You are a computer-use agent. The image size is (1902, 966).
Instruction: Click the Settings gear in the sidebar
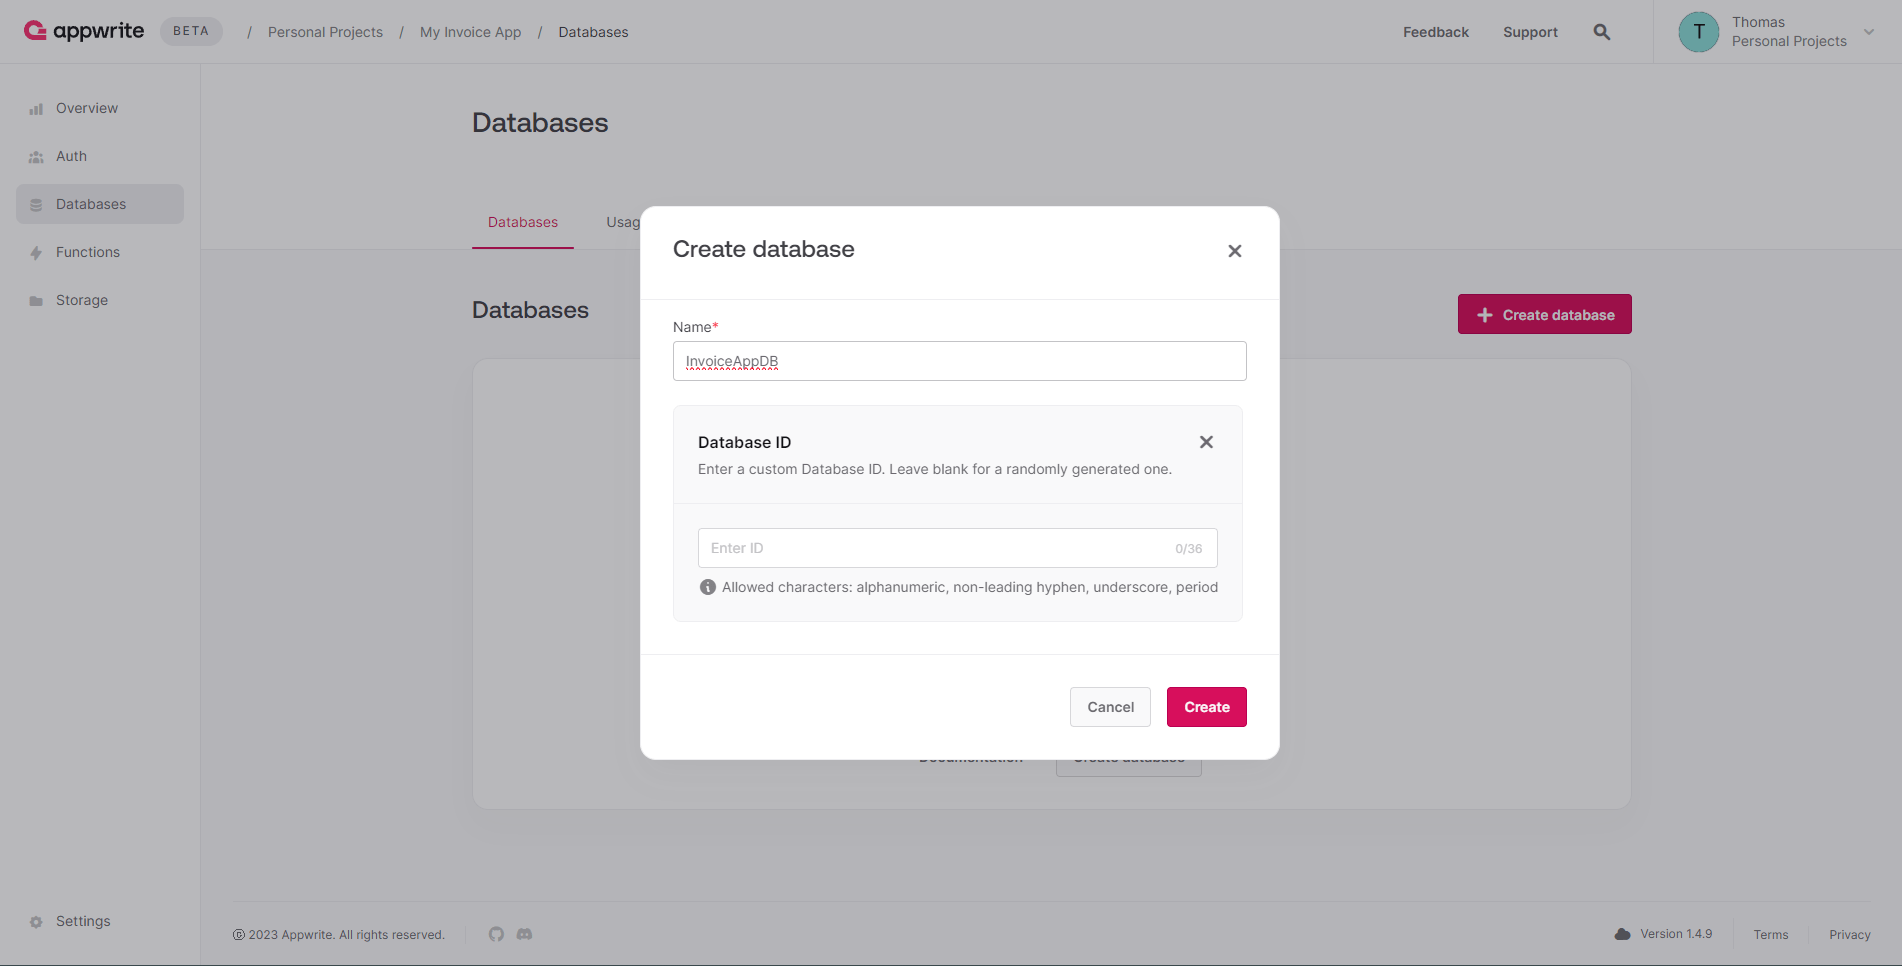pyautogui.click(x=36, y=922)
